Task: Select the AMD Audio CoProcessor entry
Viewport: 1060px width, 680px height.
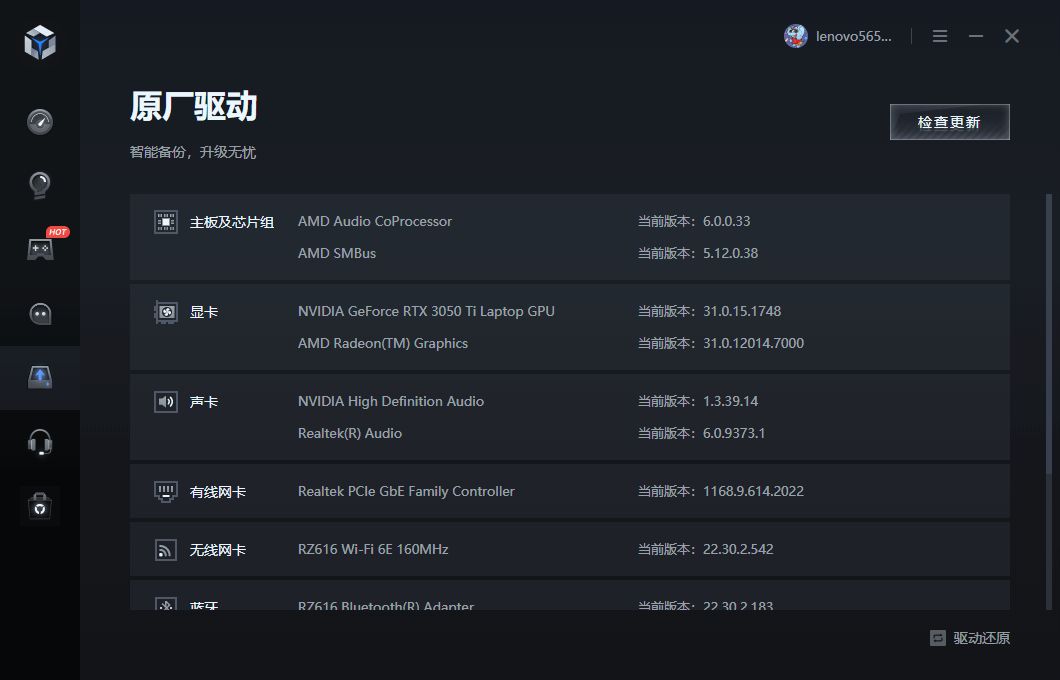Action: 375,221
